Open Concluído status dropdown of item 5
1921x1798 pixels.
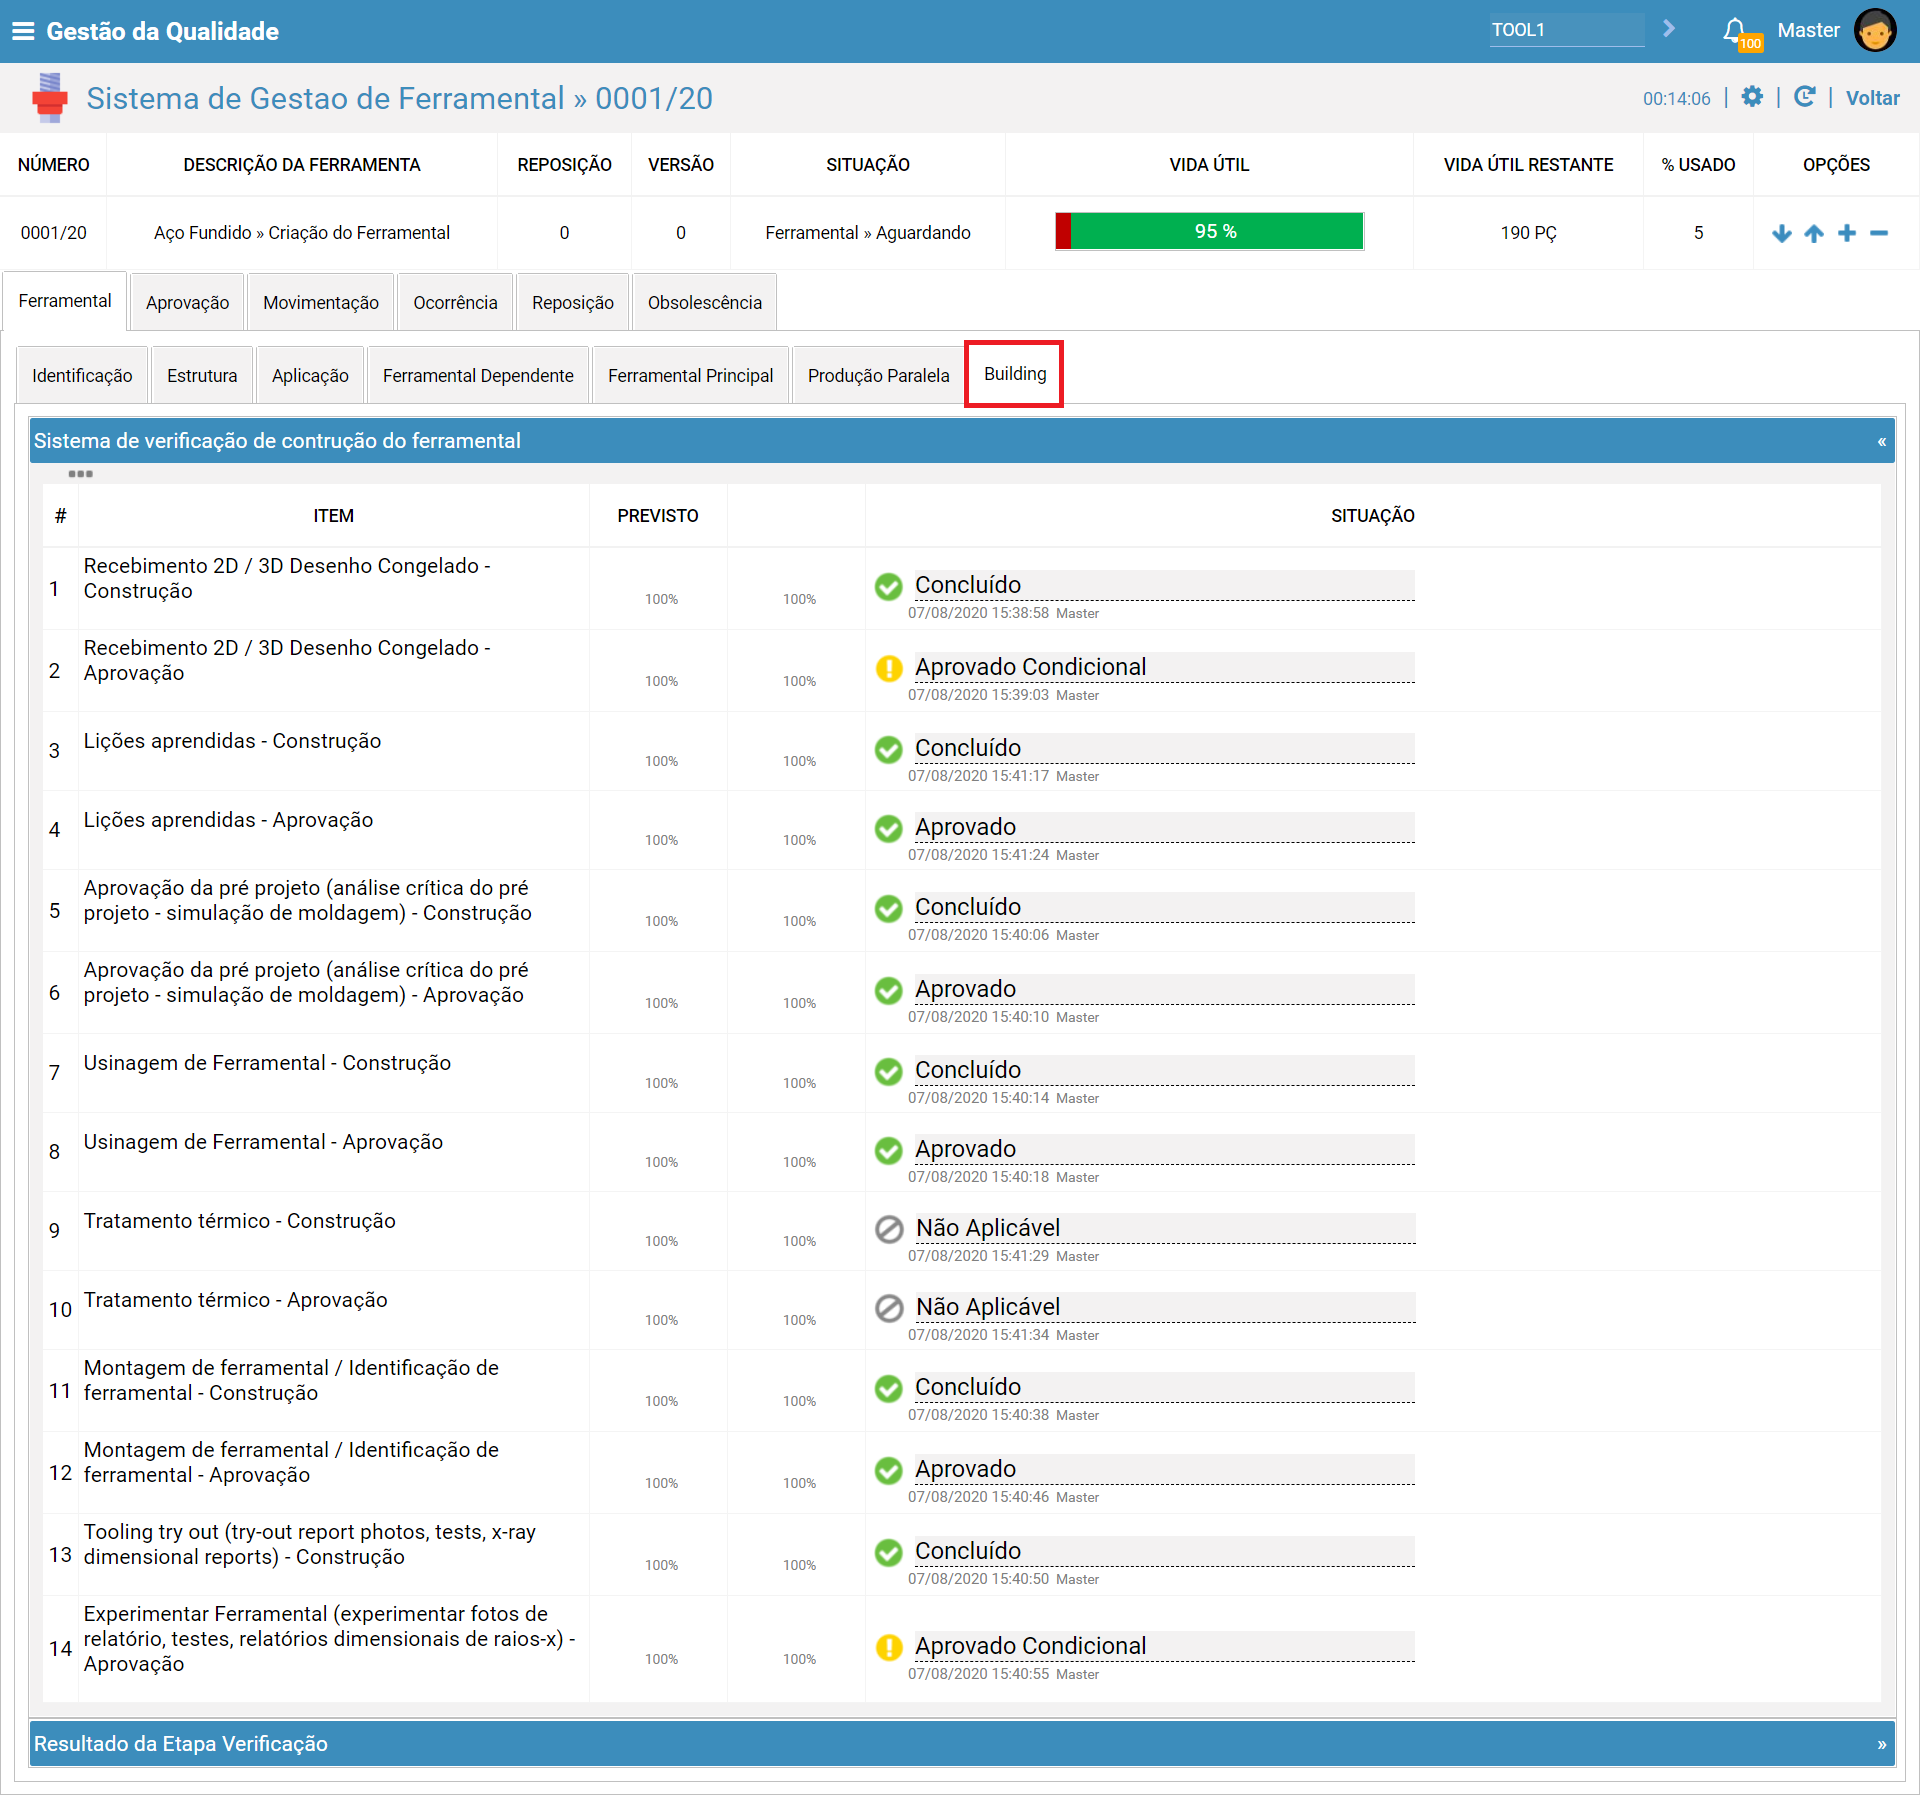[1163, 907]
